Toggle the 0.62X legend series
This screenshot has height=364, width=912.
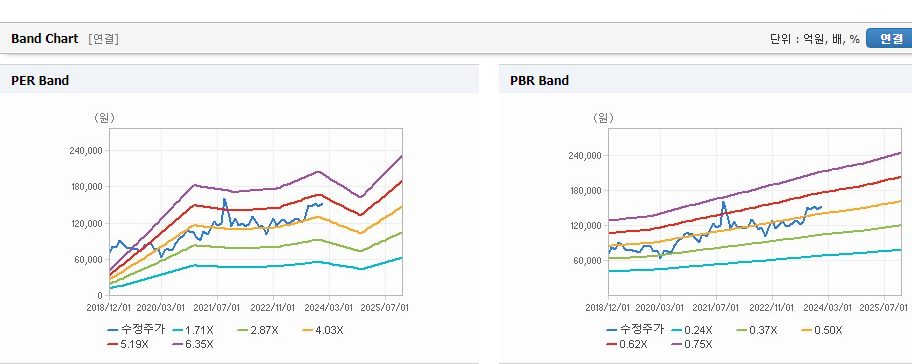(626, 344)
